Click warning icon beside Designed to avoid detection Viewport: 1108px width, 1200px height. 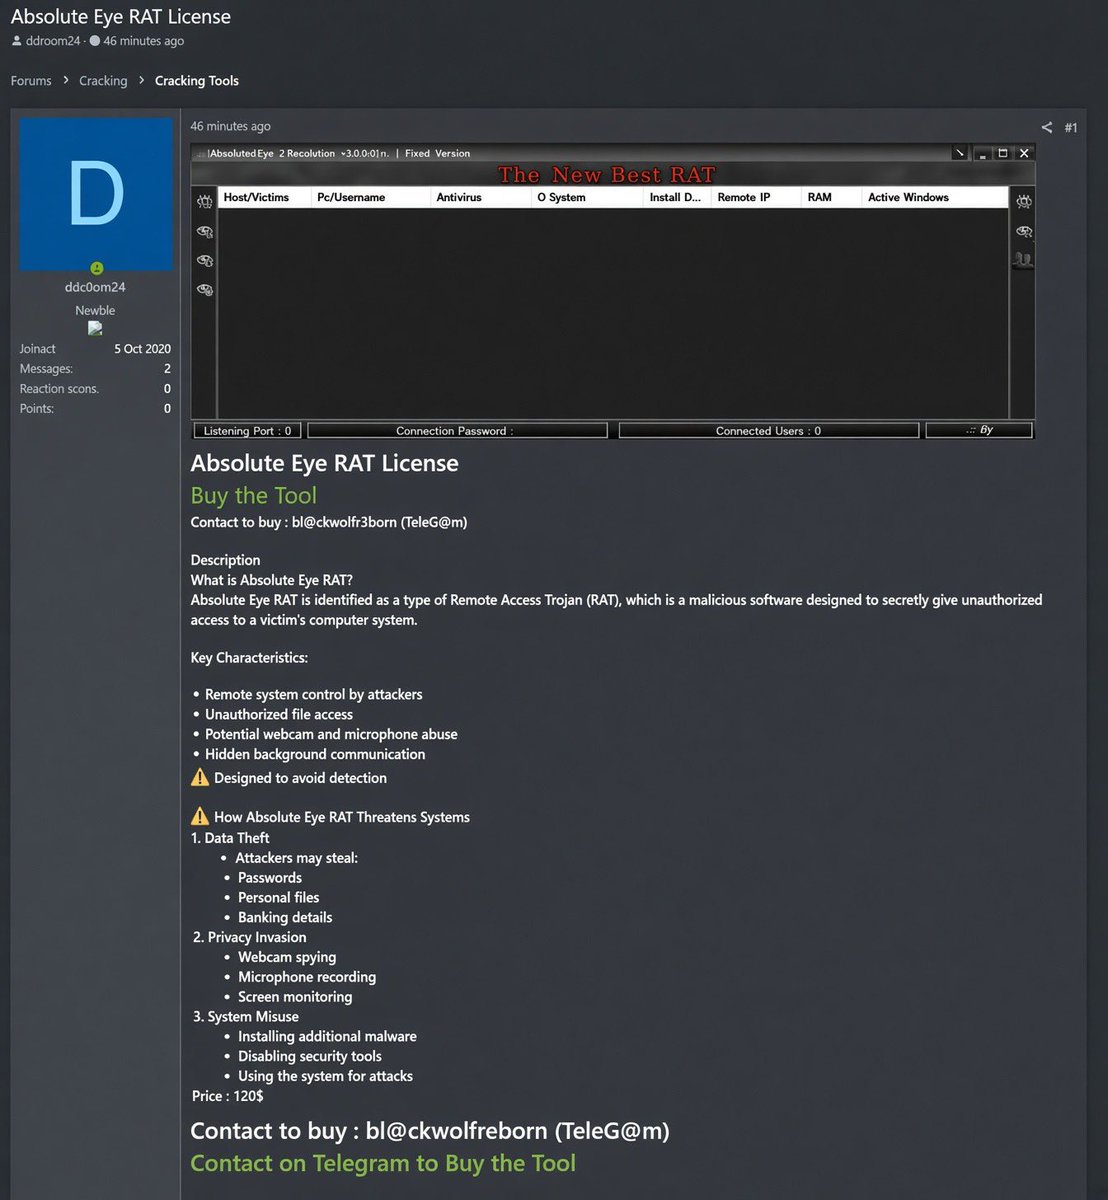click(200, 777)
